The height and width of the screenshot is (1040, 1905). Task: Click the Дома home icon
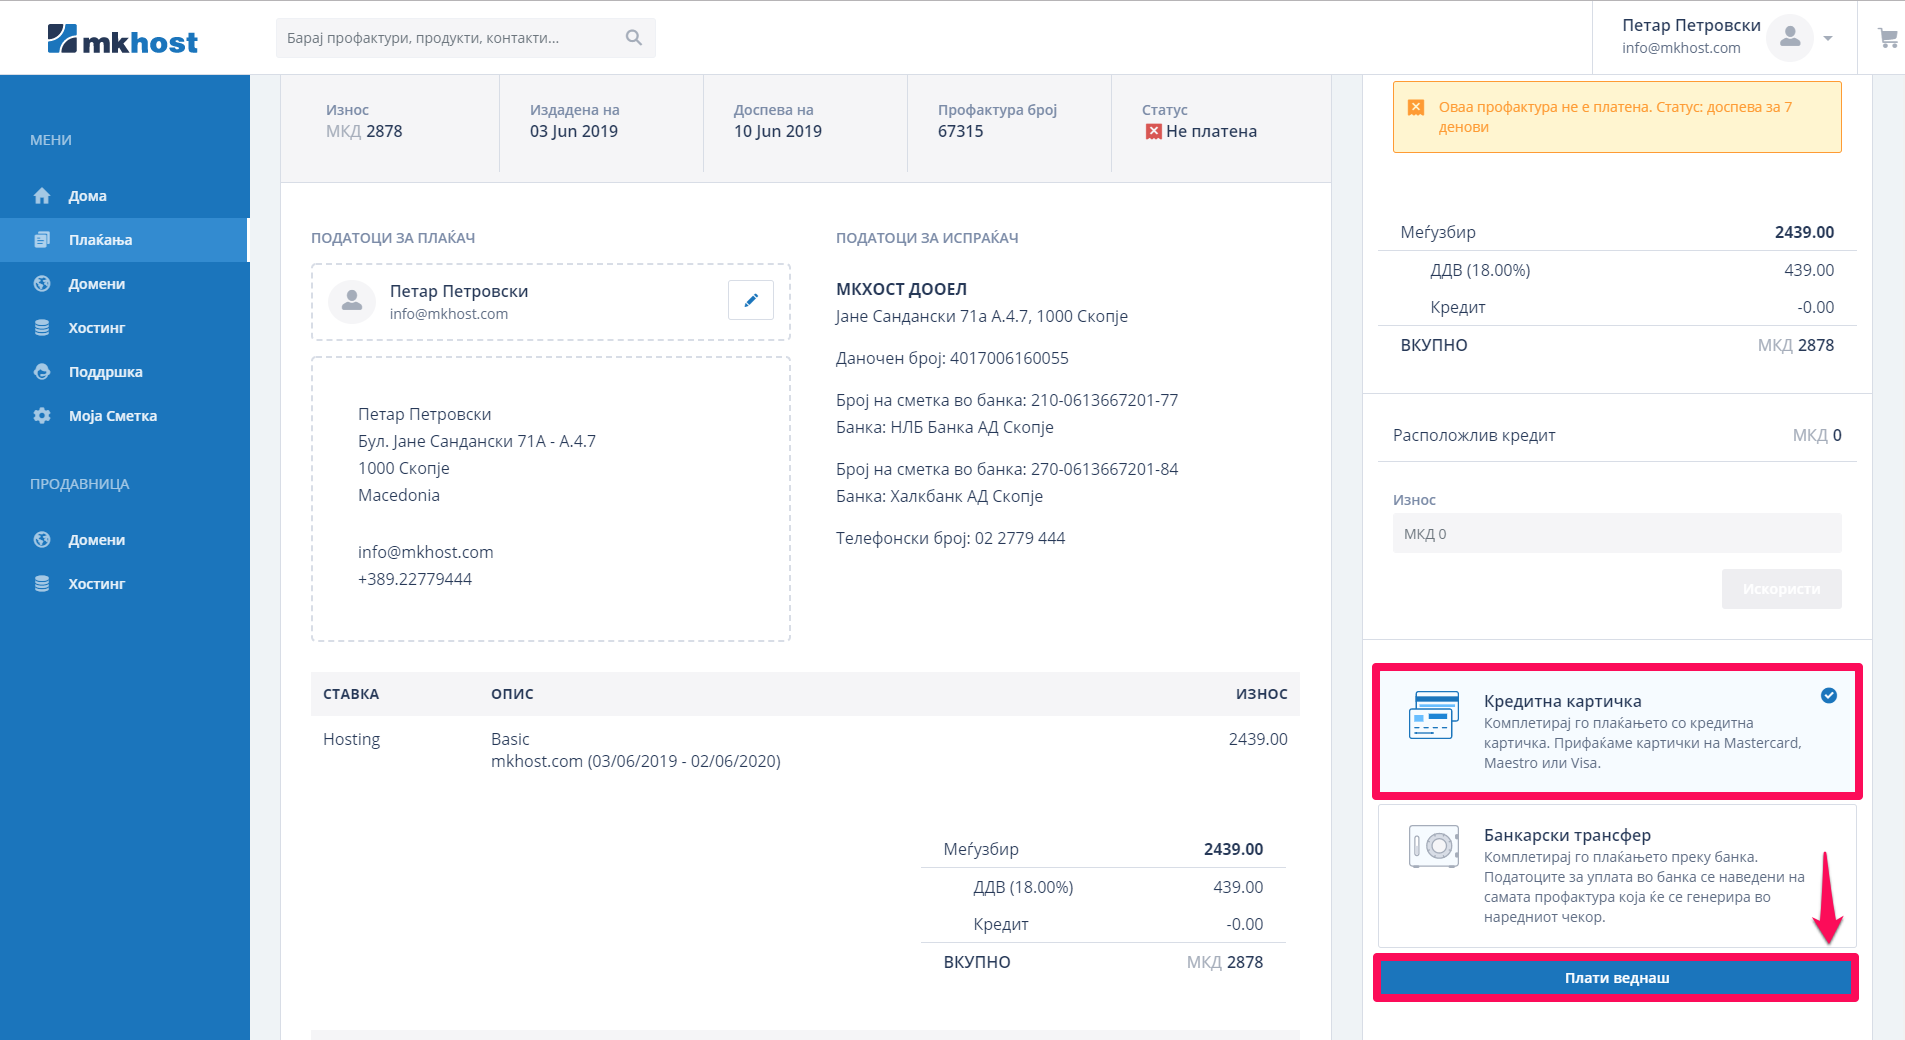(x=42, y=196)
